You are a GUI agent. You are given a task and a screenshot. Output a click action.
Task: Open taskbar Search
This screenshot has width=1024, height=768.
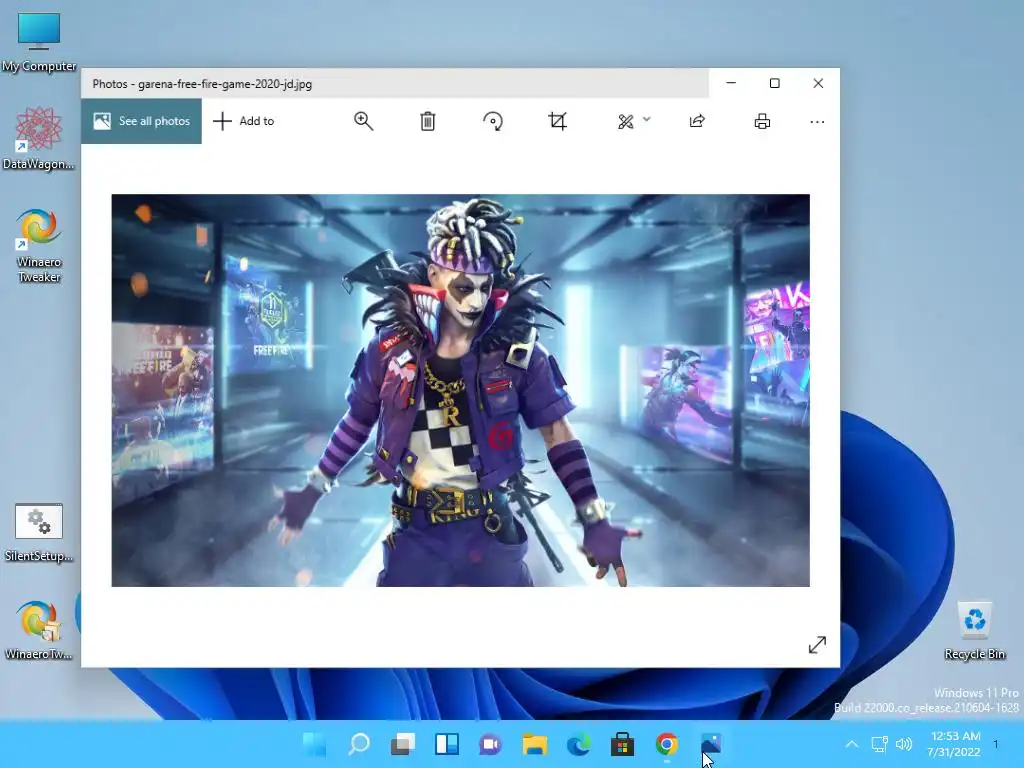tap(359, 744)
